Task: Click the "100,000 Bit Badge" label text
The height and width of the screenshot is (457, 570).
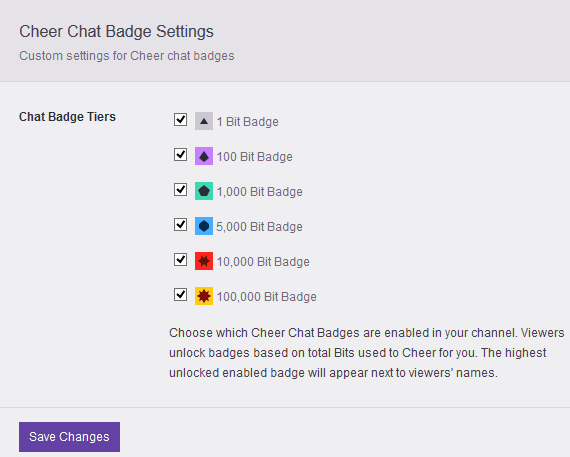Action: [266, 297]
